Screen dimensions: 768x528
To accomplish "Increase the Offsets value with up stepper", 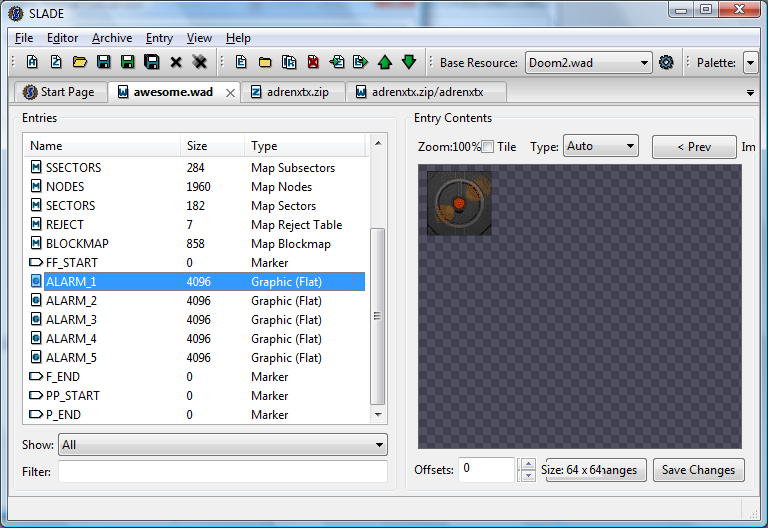I will tap(528, 464).
